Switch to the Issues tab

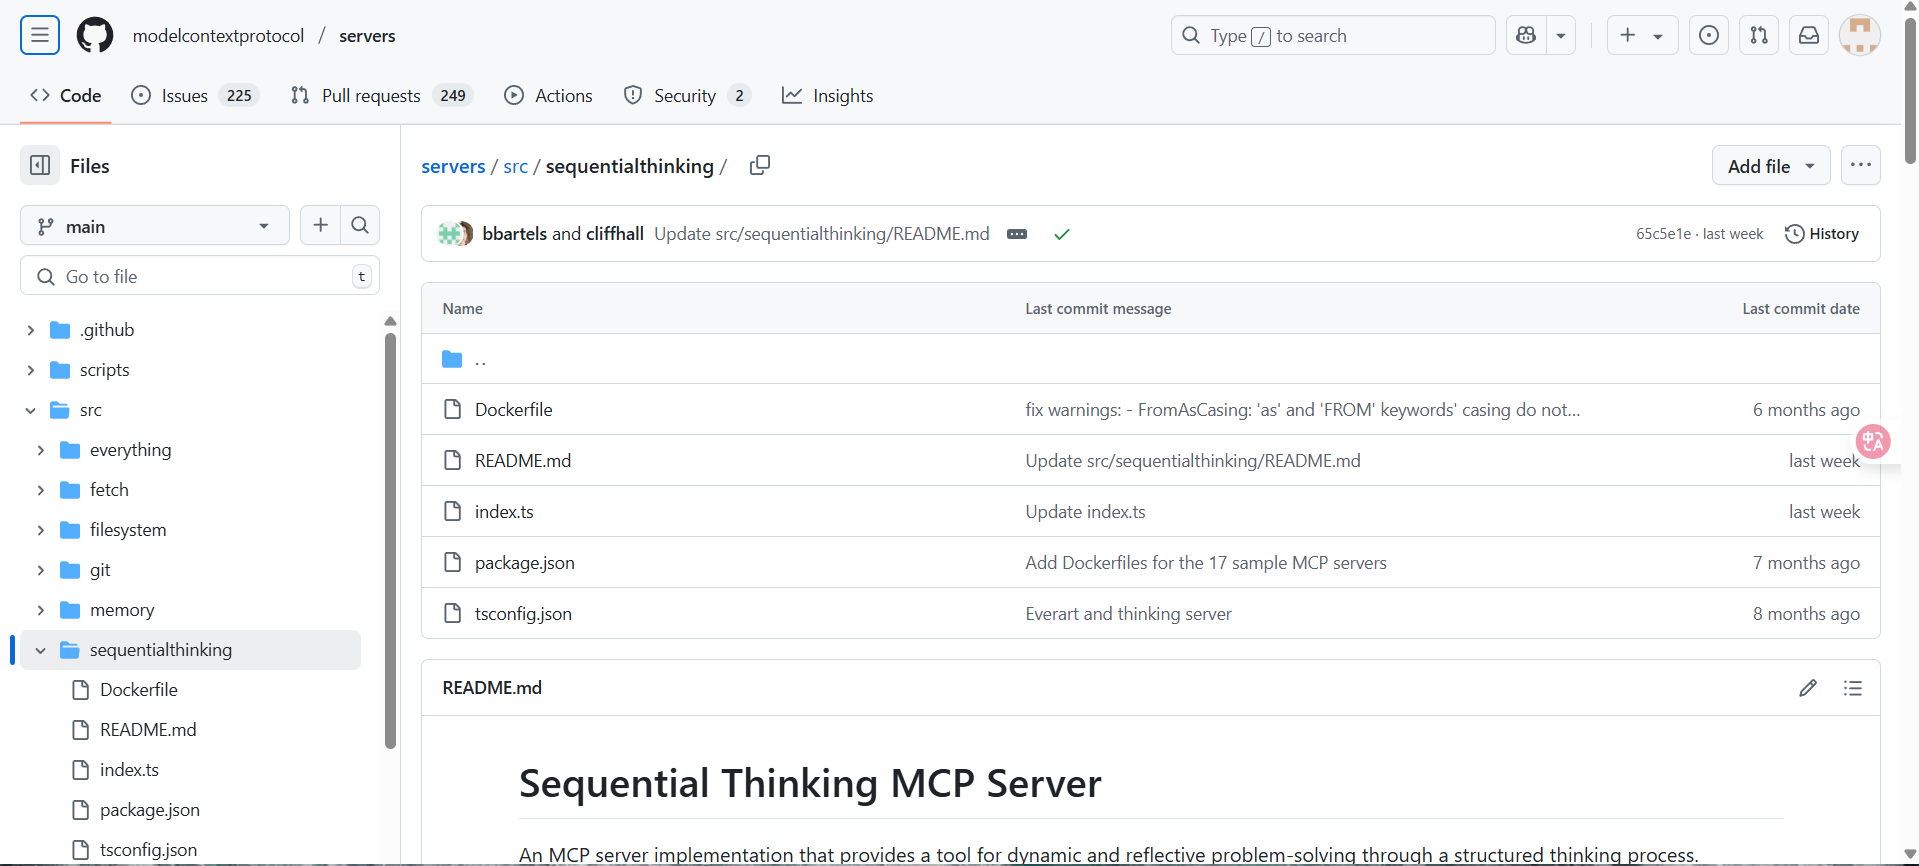click(x=195, y=96)
